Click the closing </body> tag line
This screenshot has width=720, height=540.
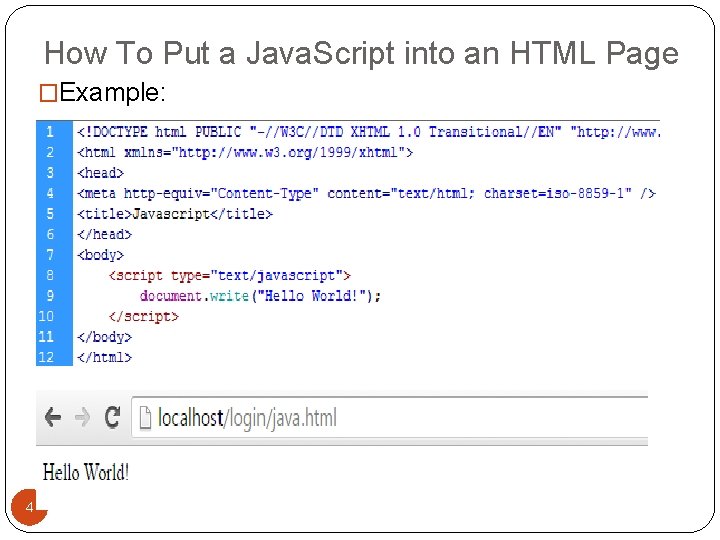[105, 337]
